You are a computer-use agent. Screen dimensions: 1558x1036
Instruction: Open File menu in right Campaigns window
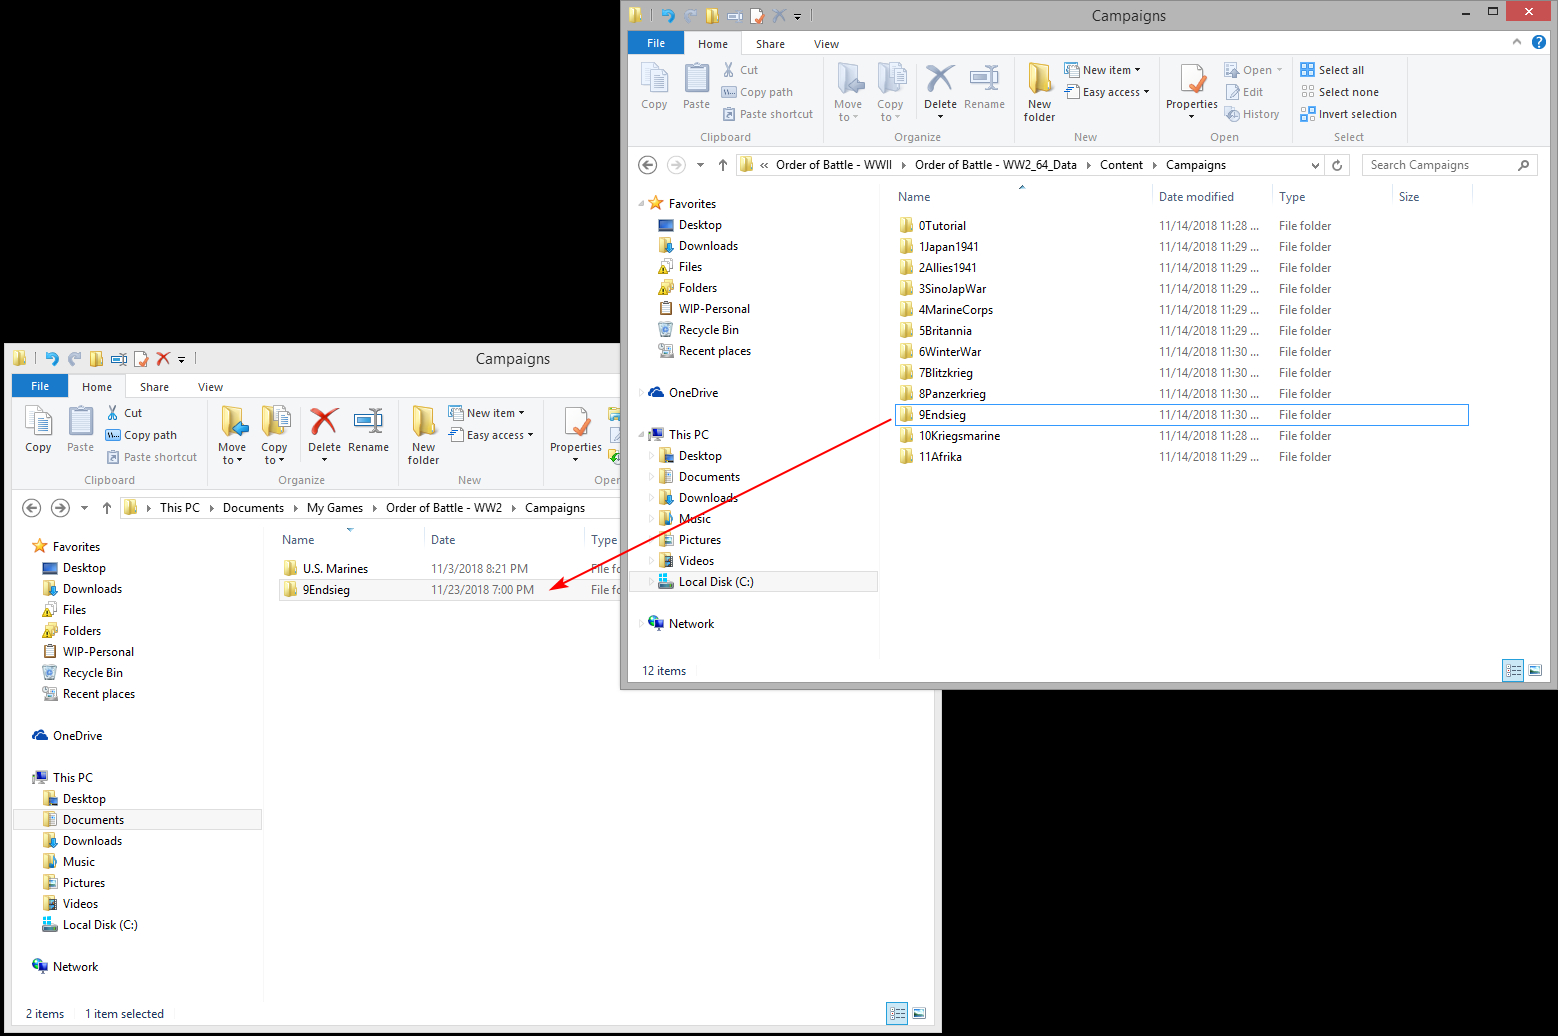coord(656,43)
